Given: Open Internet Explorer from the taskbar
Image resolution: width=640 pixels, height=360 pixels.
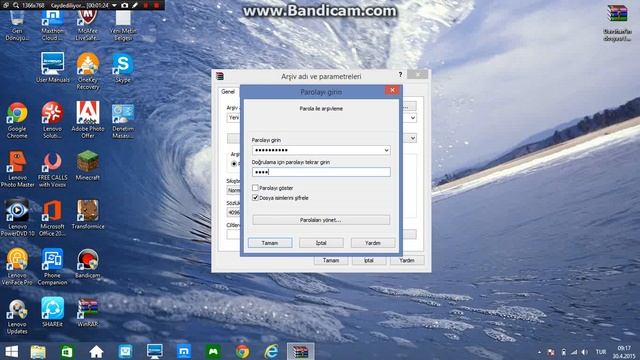Looking at the screenshot, I should (271, 351).
